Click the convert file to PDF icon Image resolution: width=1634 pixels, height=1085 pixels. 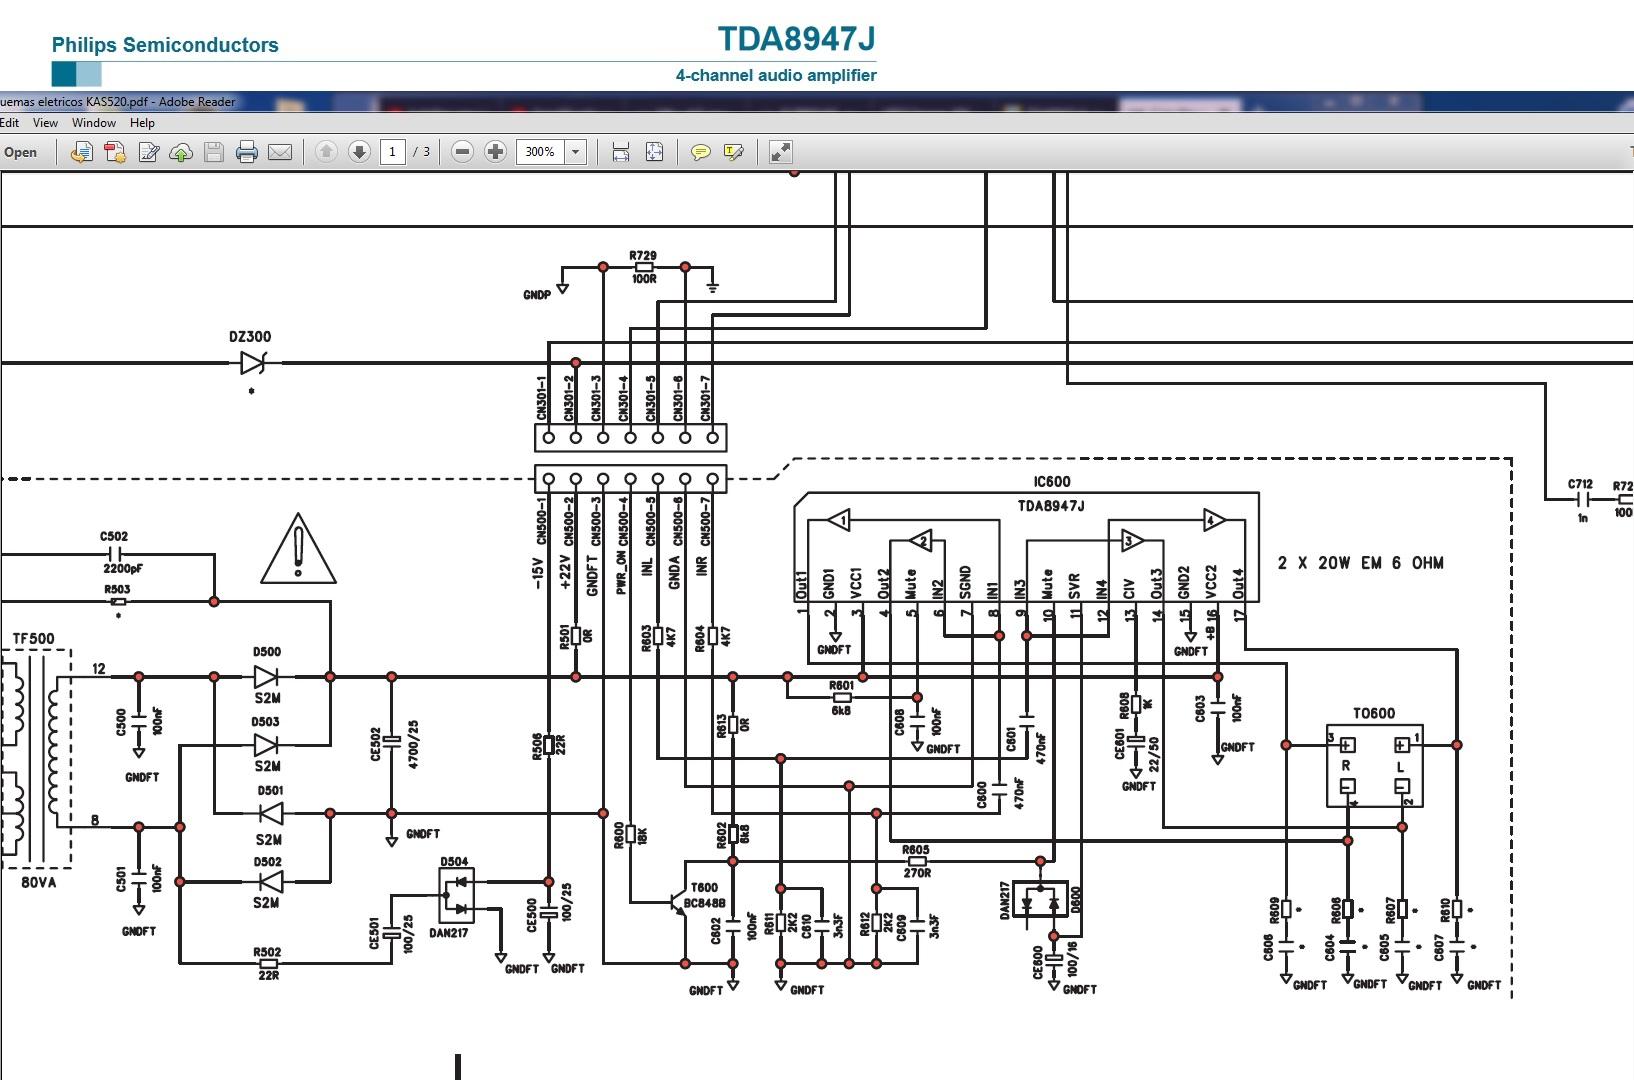(82, 152)
